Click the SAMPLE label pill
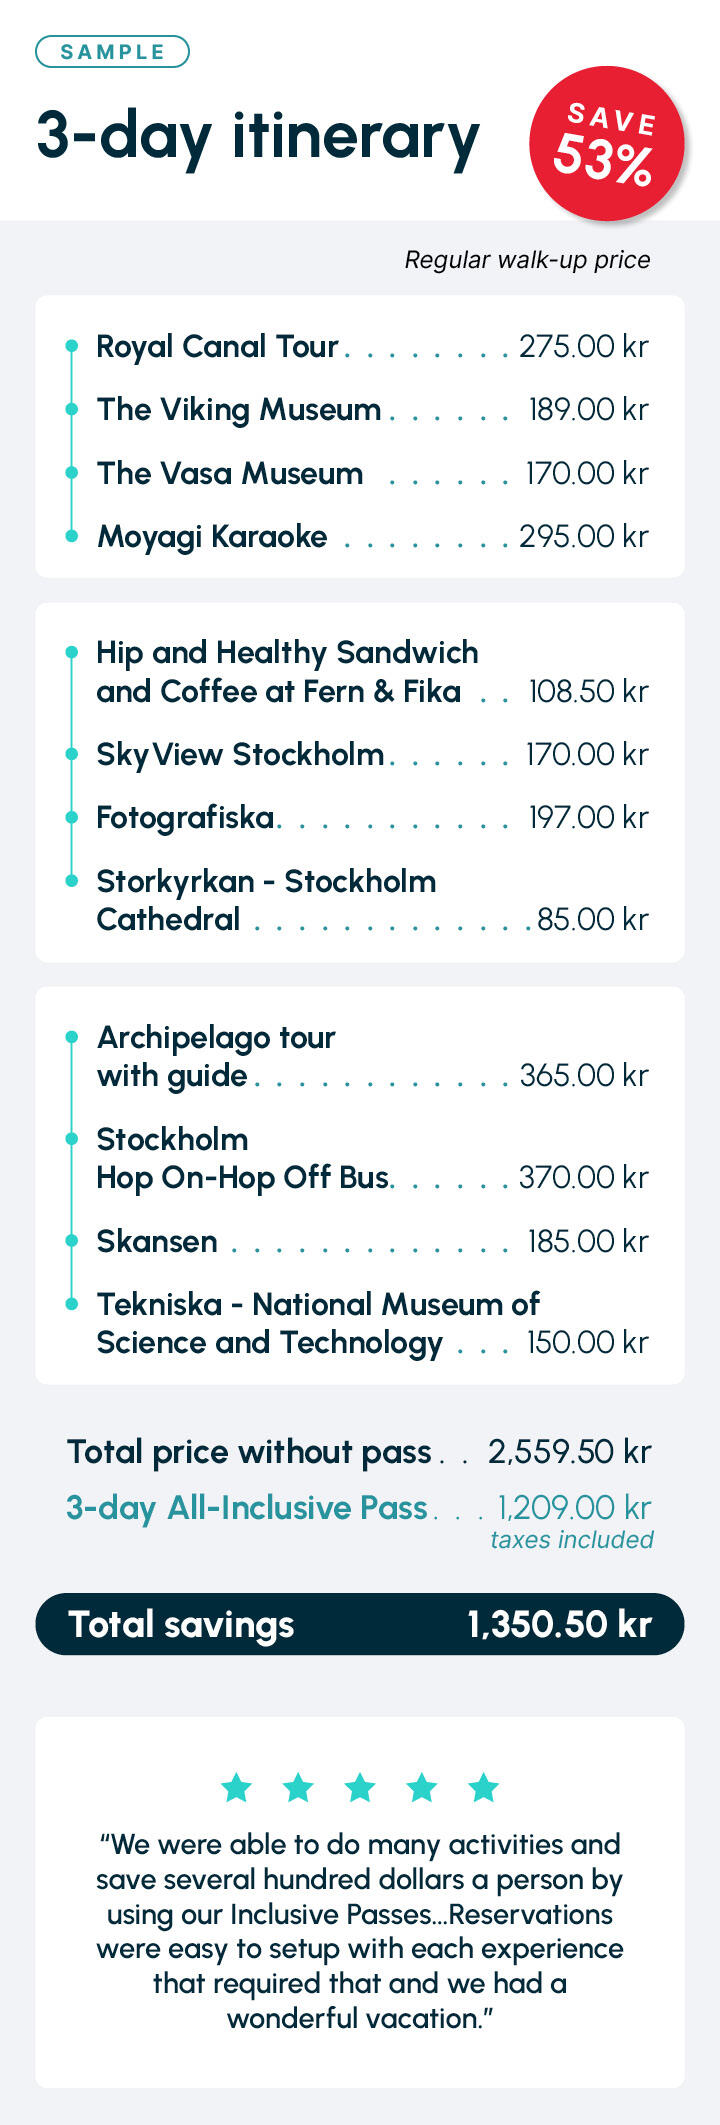 click(x=112, y=52)
